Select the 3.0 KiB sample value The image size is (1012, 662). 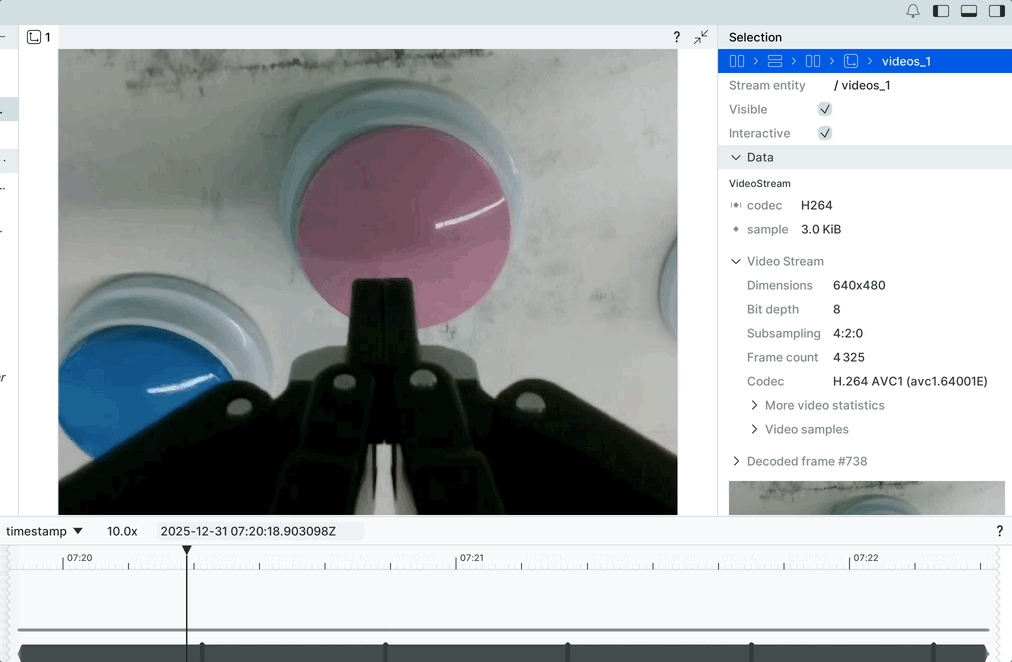click(821, 229)
